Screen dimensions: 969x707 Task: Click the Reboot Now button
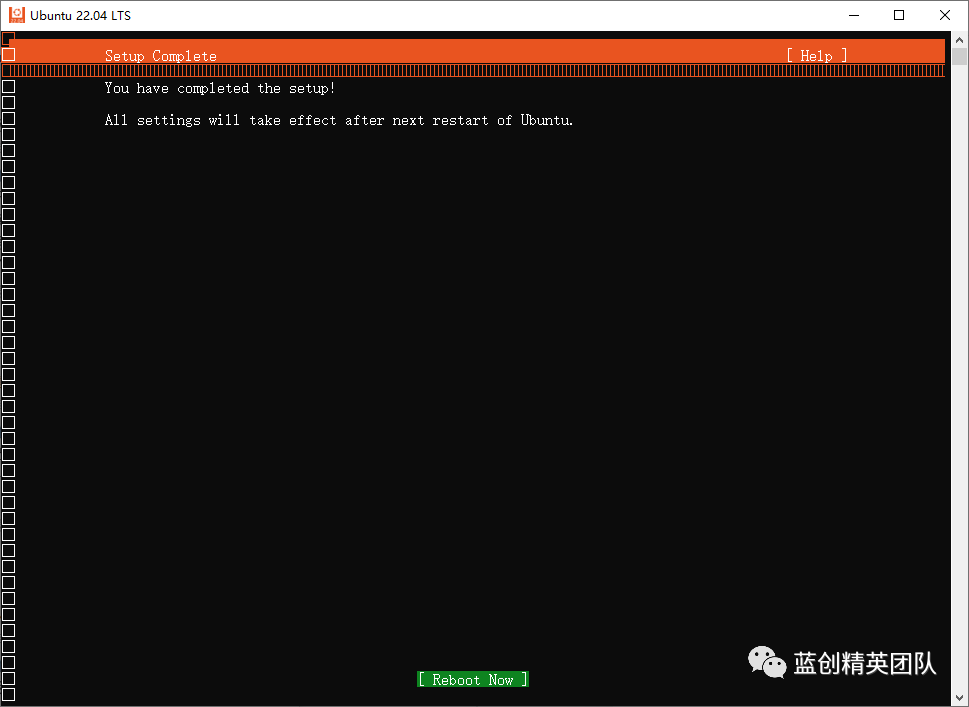point(473,679)
